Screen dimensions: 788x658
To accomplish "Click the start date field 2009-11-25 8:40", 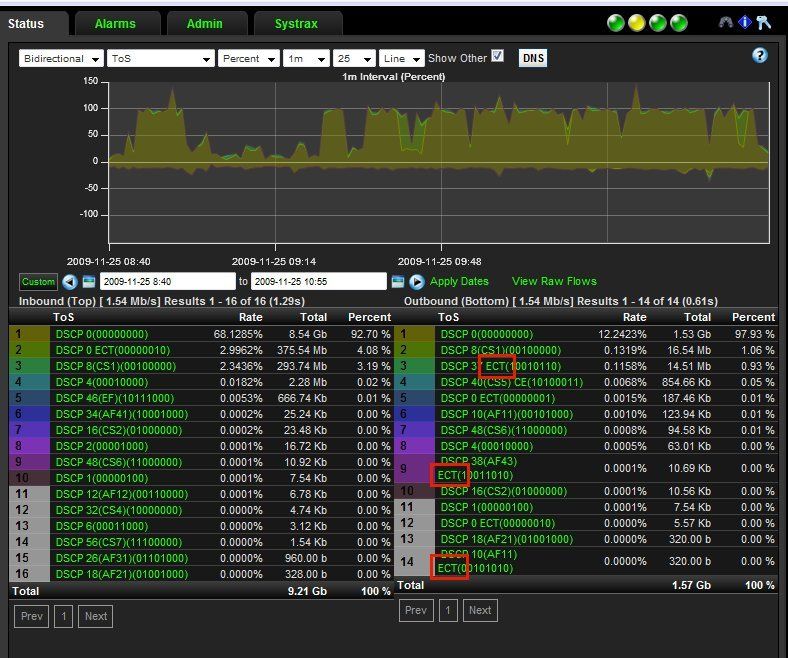I will [x=167, y=281].
